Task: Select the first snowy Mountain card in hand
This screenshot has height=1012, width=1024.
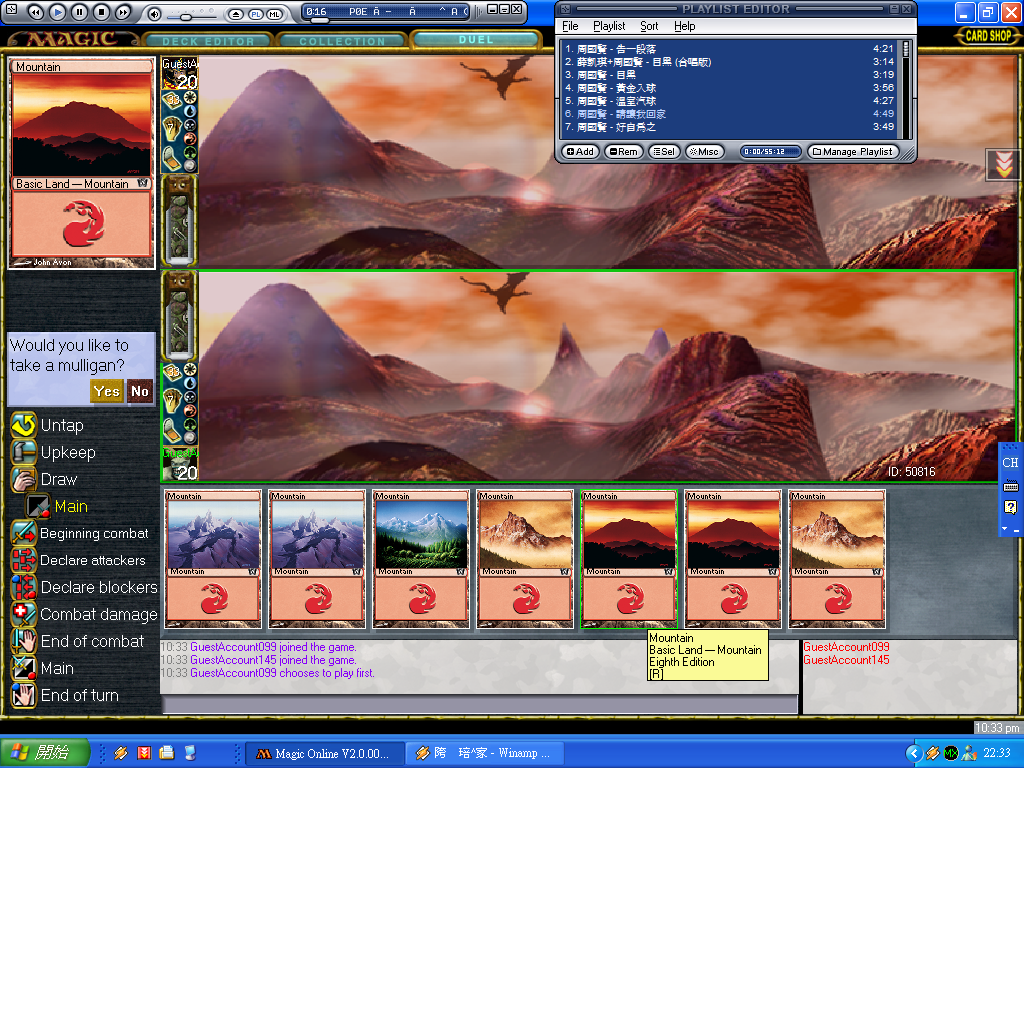Action: pos(214,559)
